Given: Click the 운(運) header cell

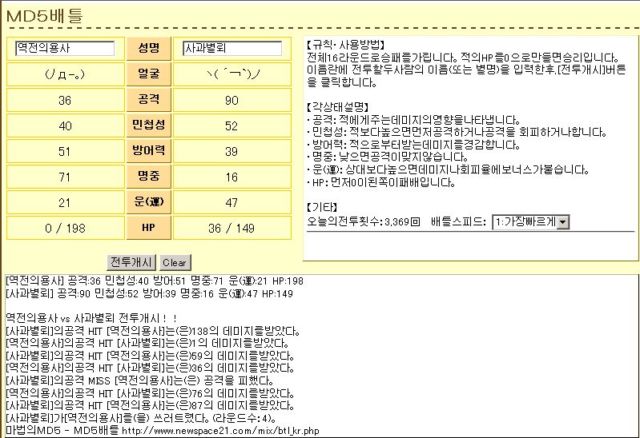Looking at the screenshot, I should point(149,202).
